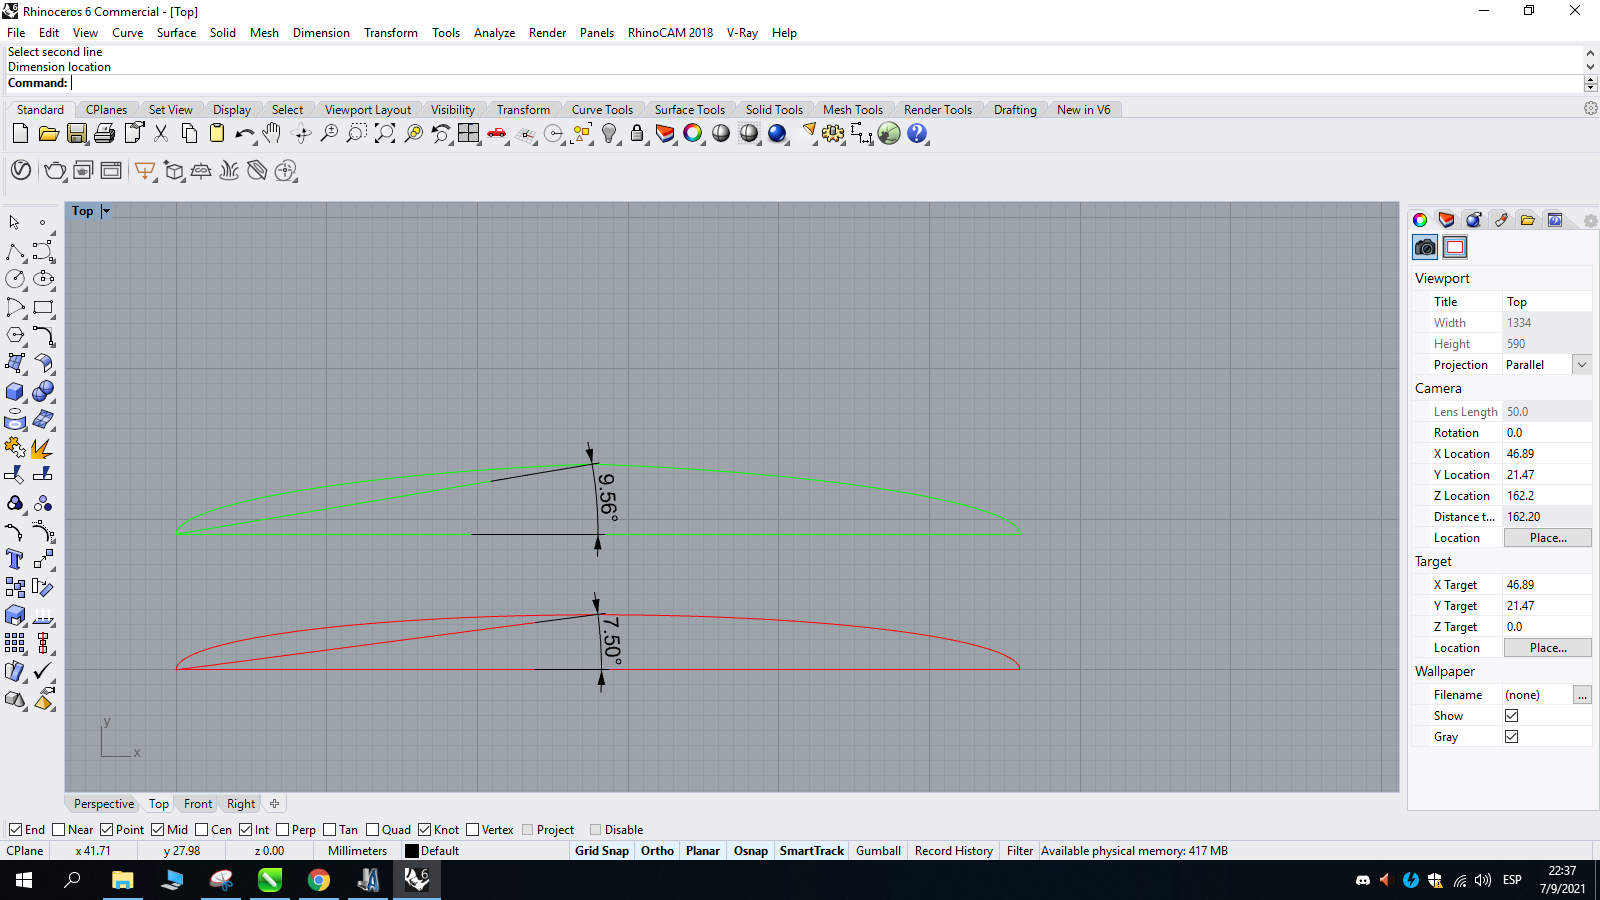
Task: Enable the Perp osnap checkbox
Action: coord(283,830)
